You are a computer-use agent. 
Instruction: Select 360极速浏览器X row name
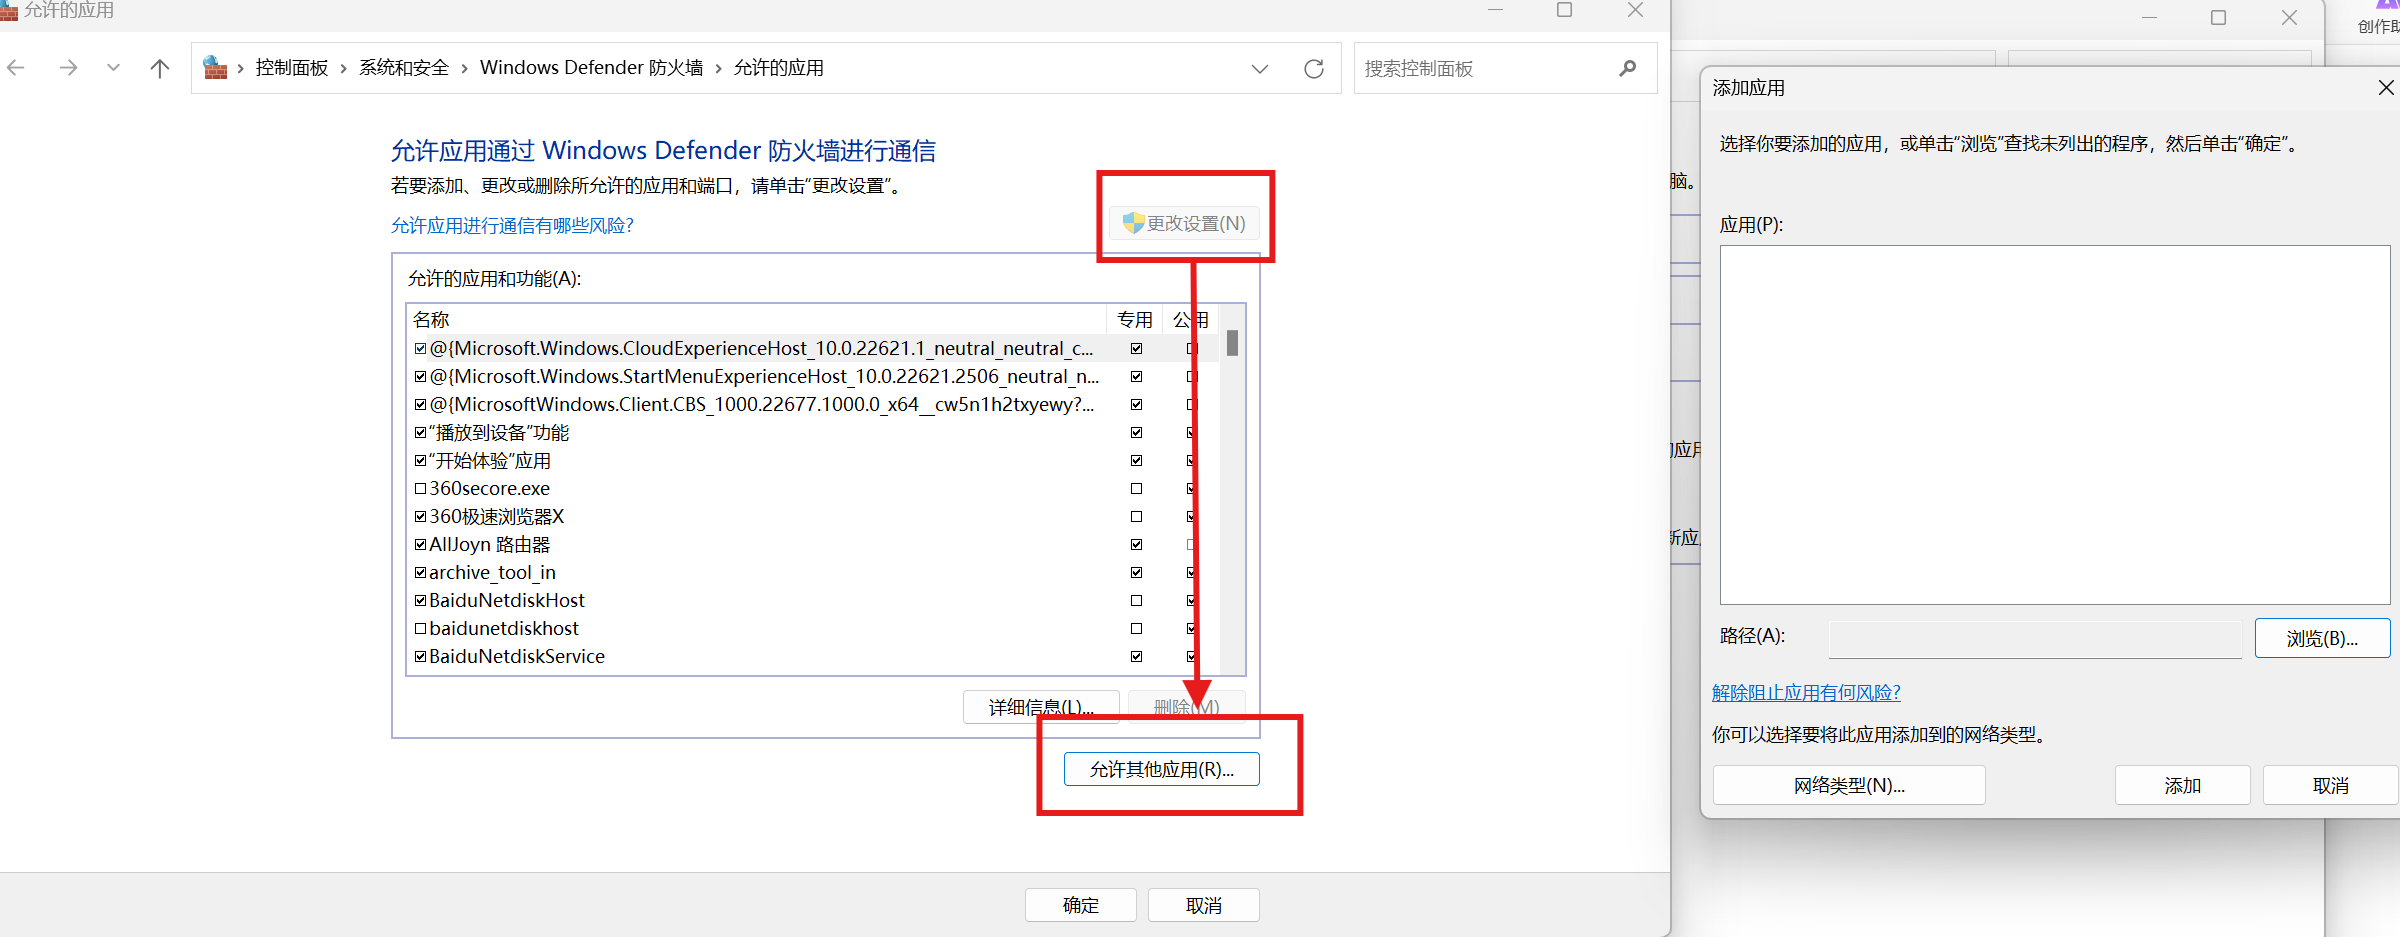(x=497, y=517)
